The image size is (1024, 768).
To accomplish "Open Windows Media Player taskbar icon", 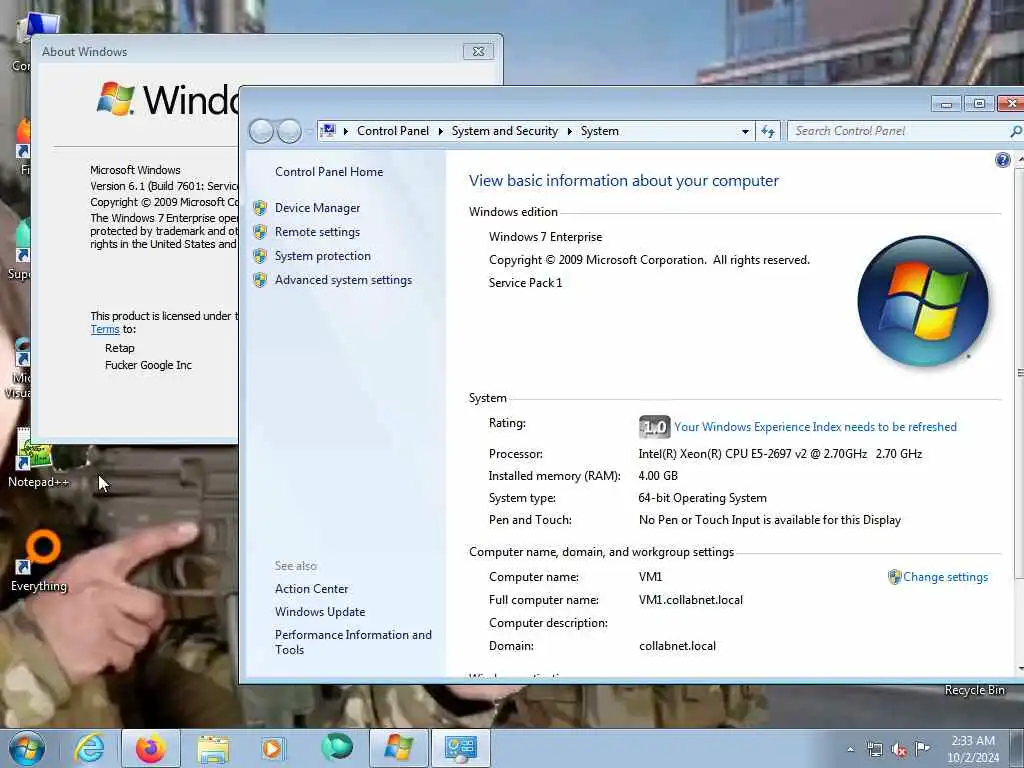I will 272,748.
